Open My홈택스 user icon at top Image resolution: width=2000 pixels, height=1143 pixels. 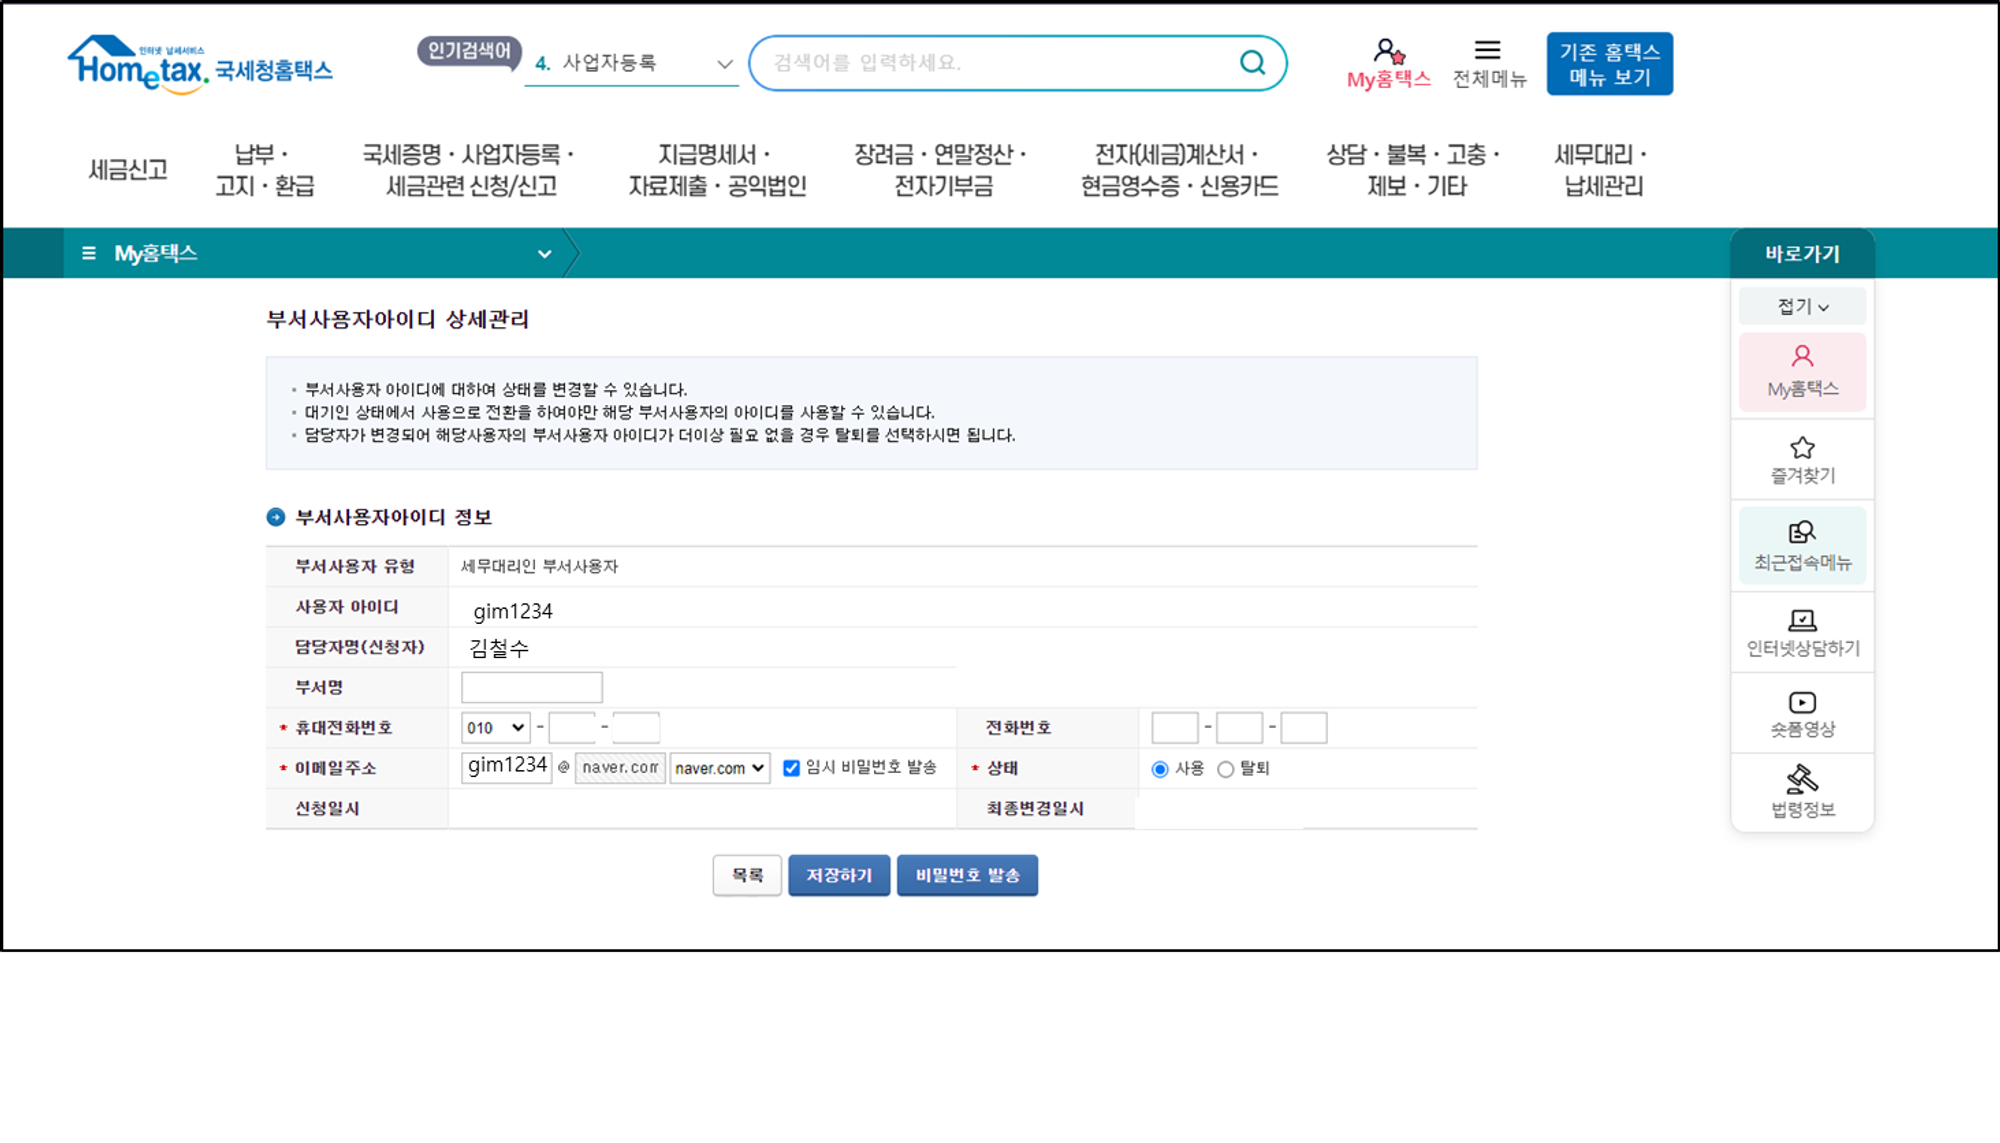(x=1388, y=52)
